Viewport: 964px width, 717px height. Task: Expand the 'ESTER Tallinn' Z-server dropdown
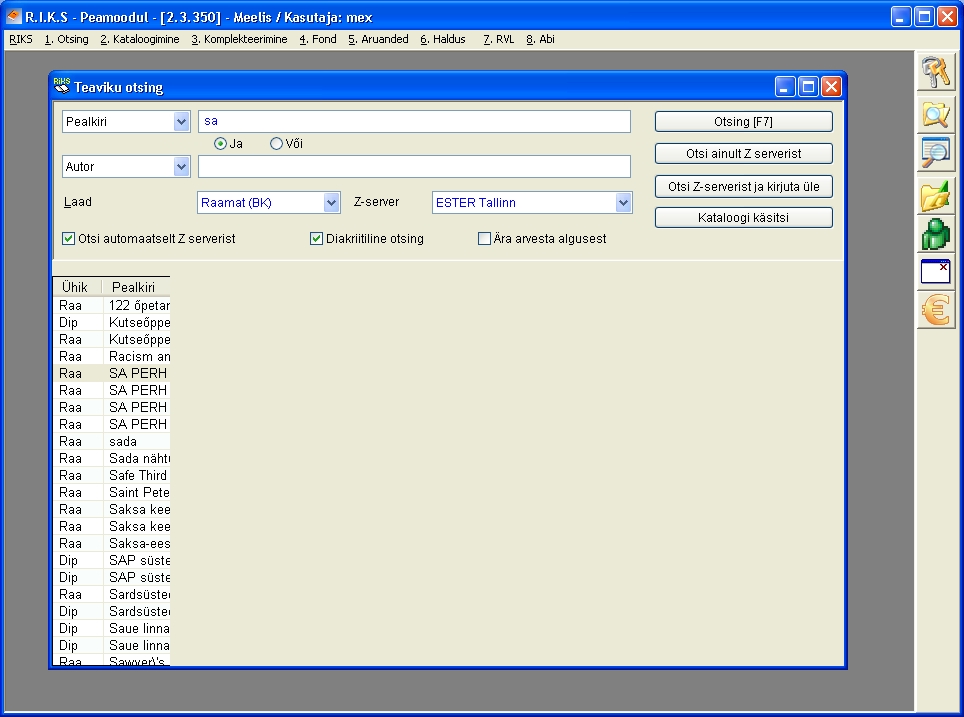624,203
